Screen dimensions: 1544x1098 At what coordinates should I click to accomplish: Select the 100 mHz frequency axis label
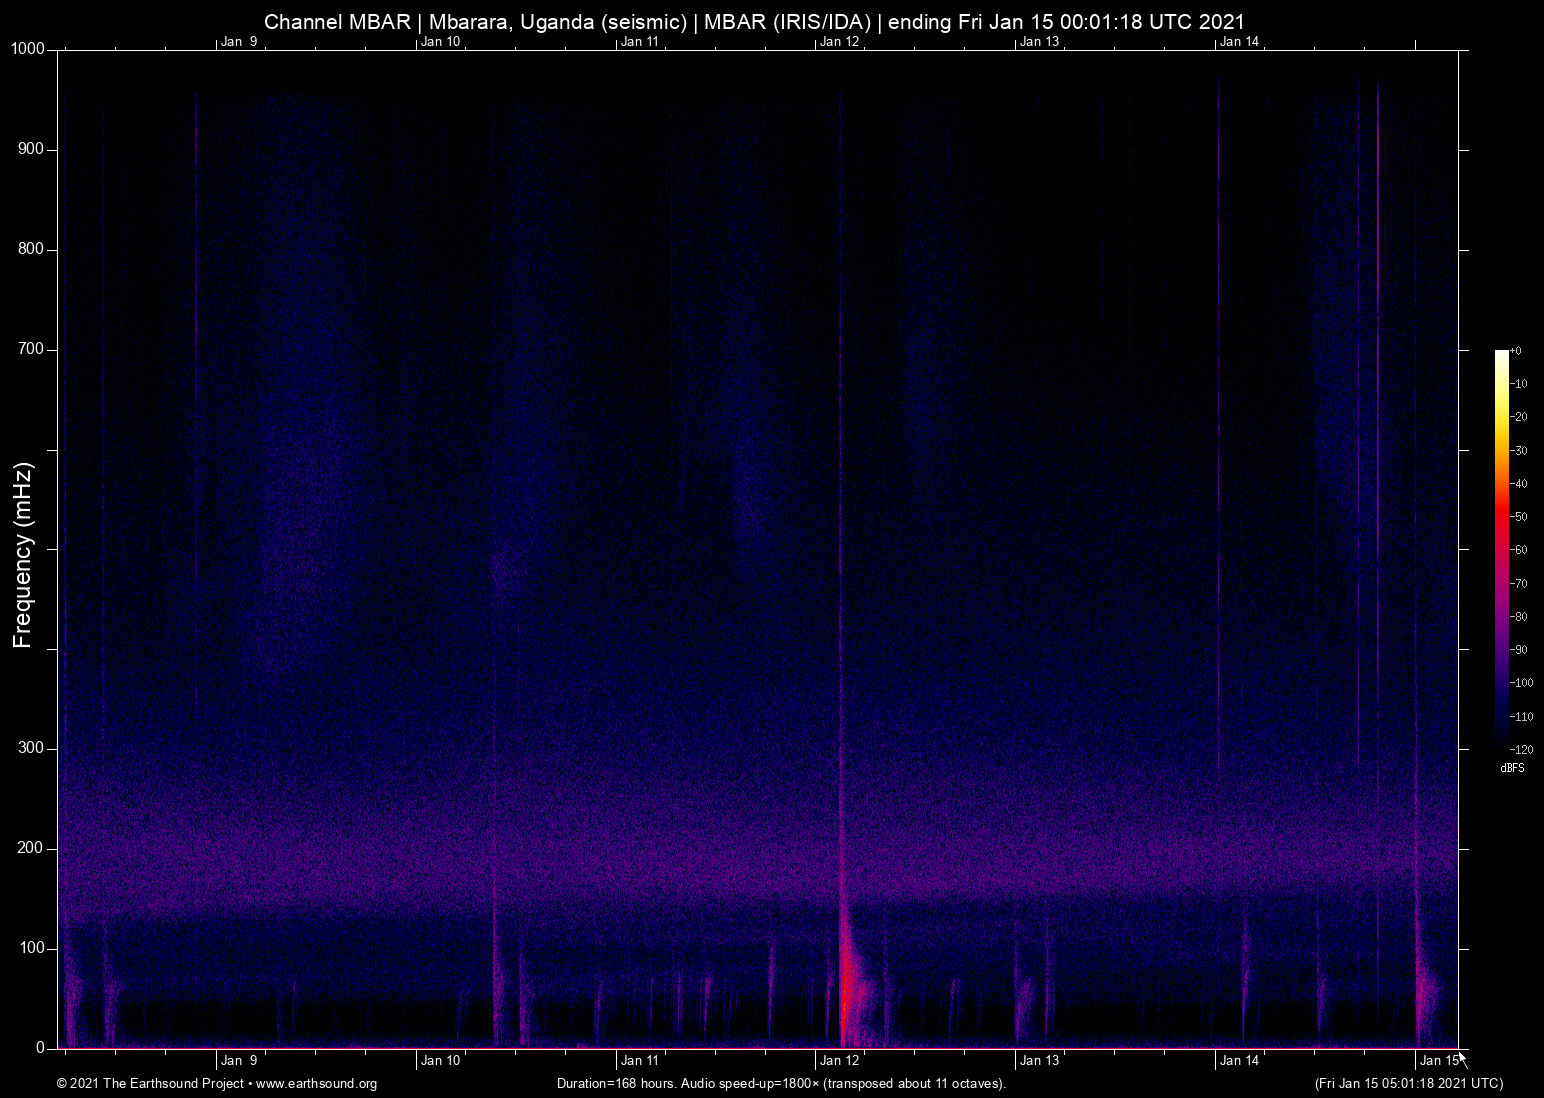coord(31,948)
